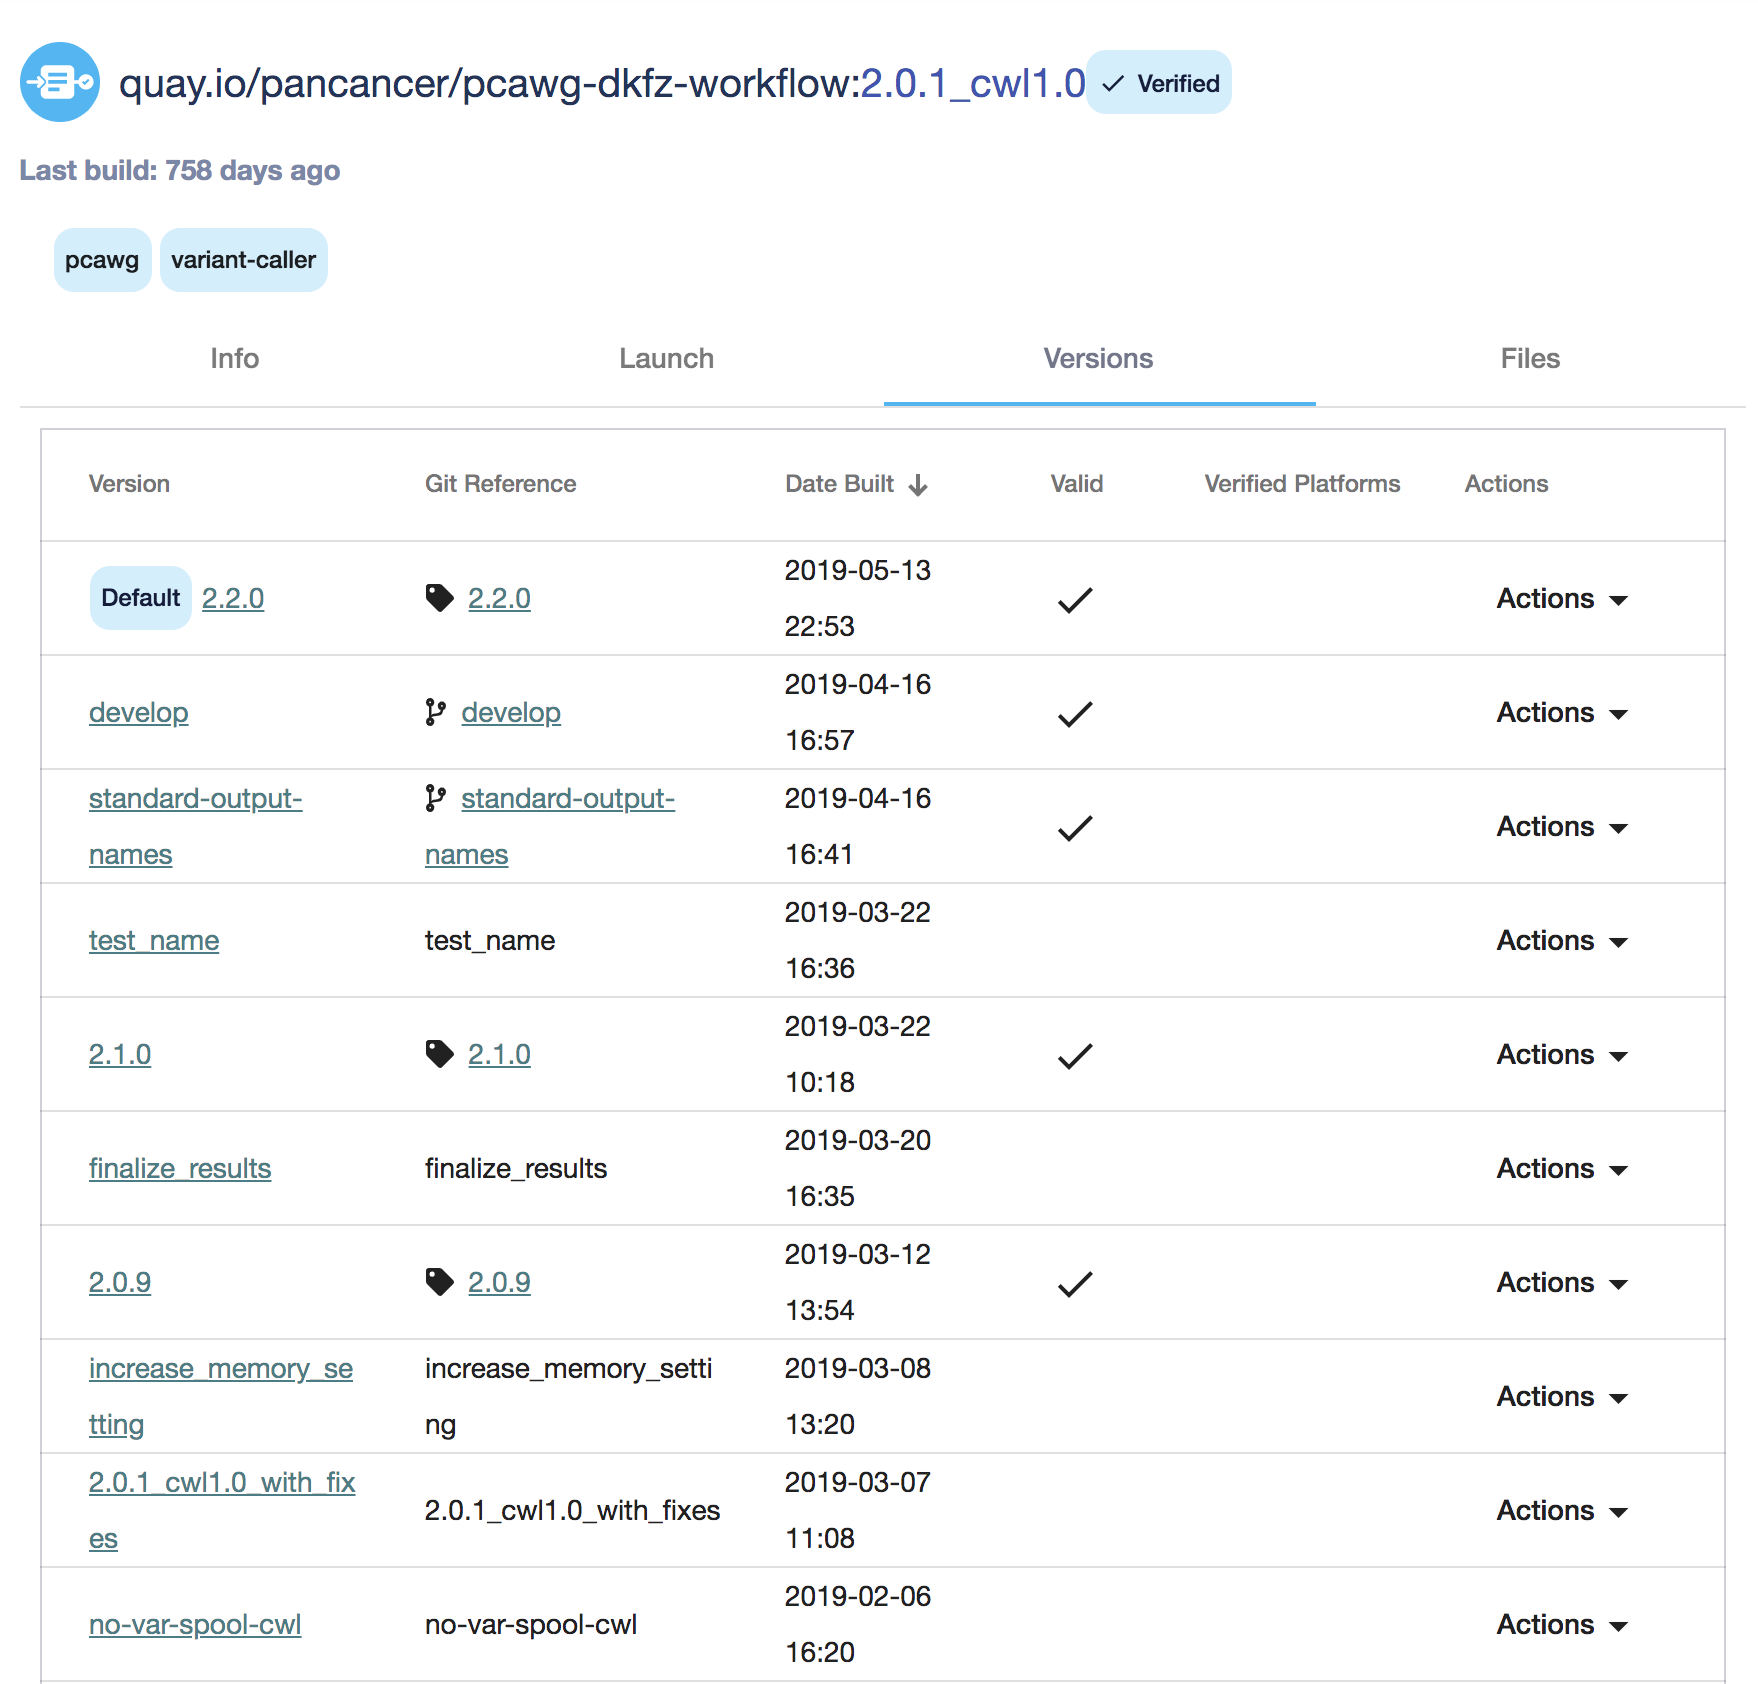Toggle the valid checkmark for version 2.2.0
Image resolution: width=1758 pixels, height=1684 pixels.
click(x=1073, y=599)
